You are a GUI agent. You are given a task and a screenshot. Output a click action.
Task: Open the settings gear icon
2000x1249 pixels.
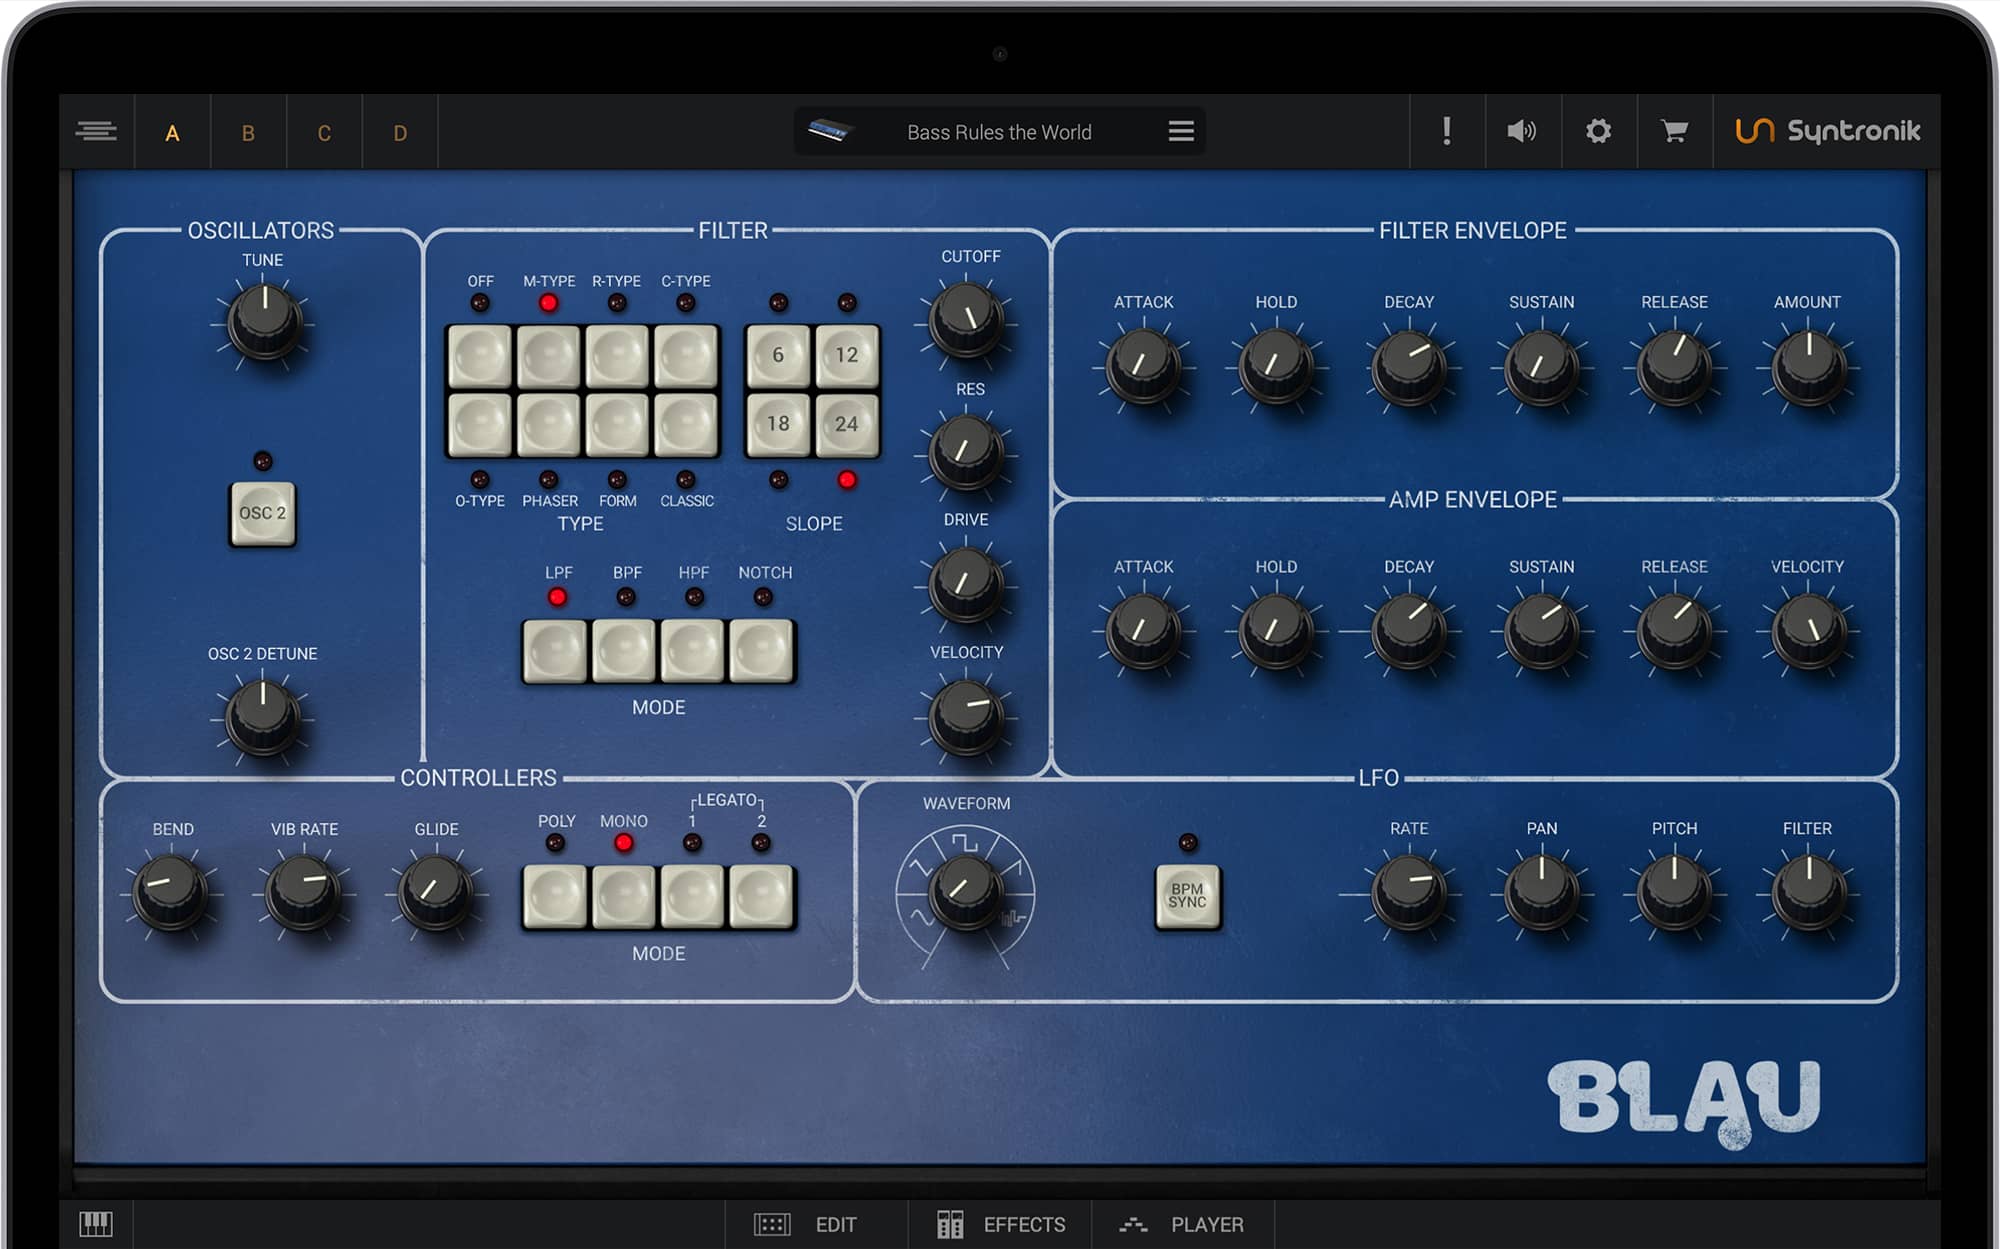(x=1598, y=131)
